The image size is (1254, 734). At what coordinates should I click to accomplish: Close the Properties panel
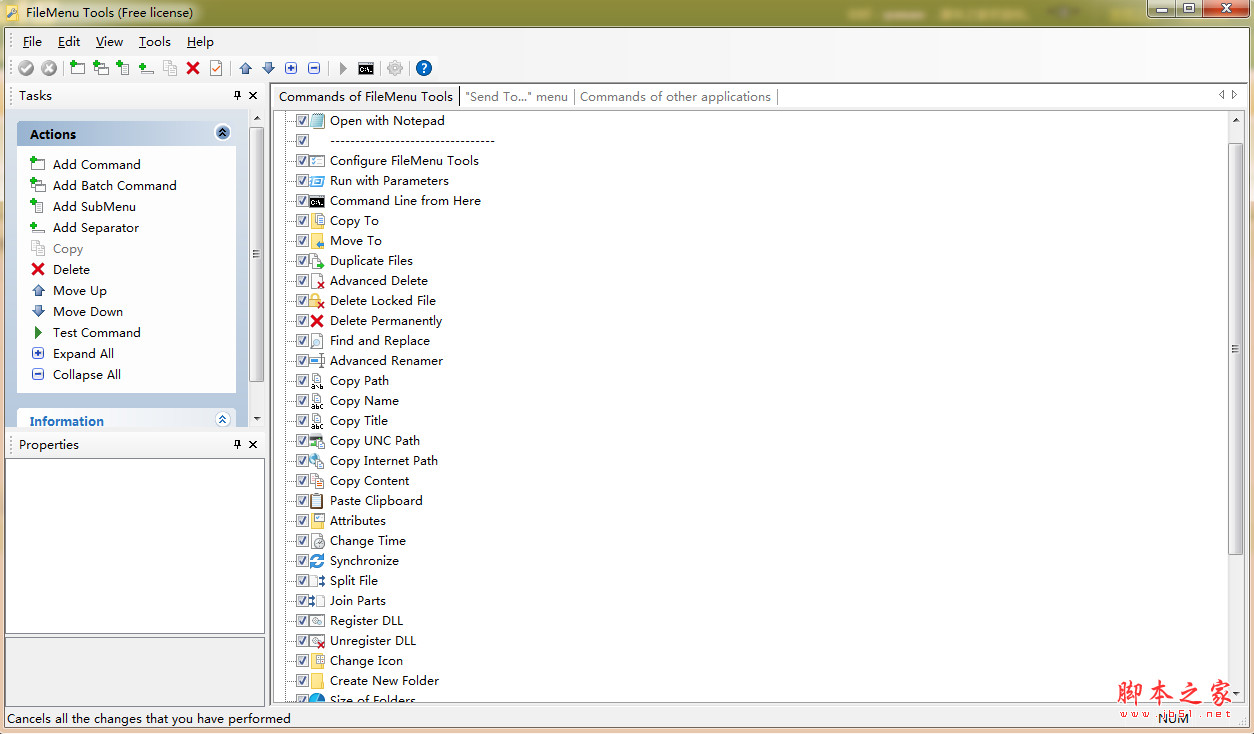(x=253, y=445)
